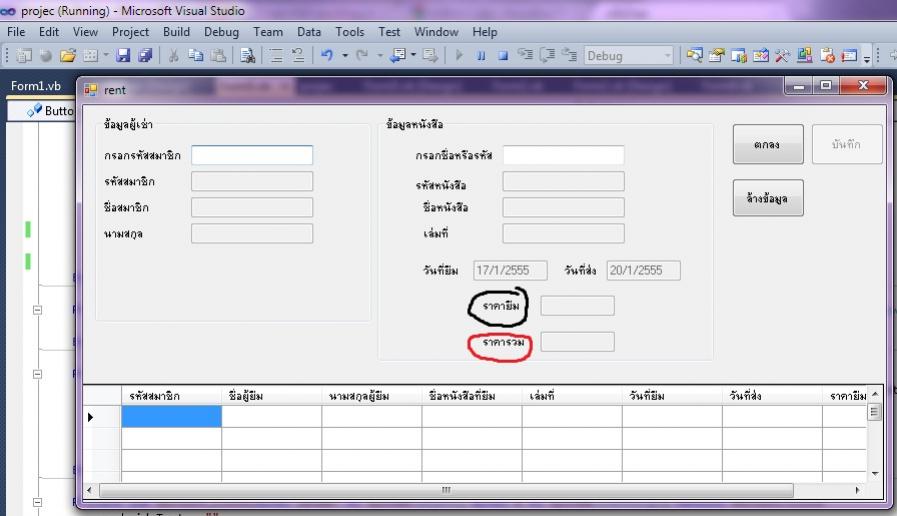The image size is (897, 516).
Task: Click the Copy icon in toolbar
Action: (x=196, y=55)
